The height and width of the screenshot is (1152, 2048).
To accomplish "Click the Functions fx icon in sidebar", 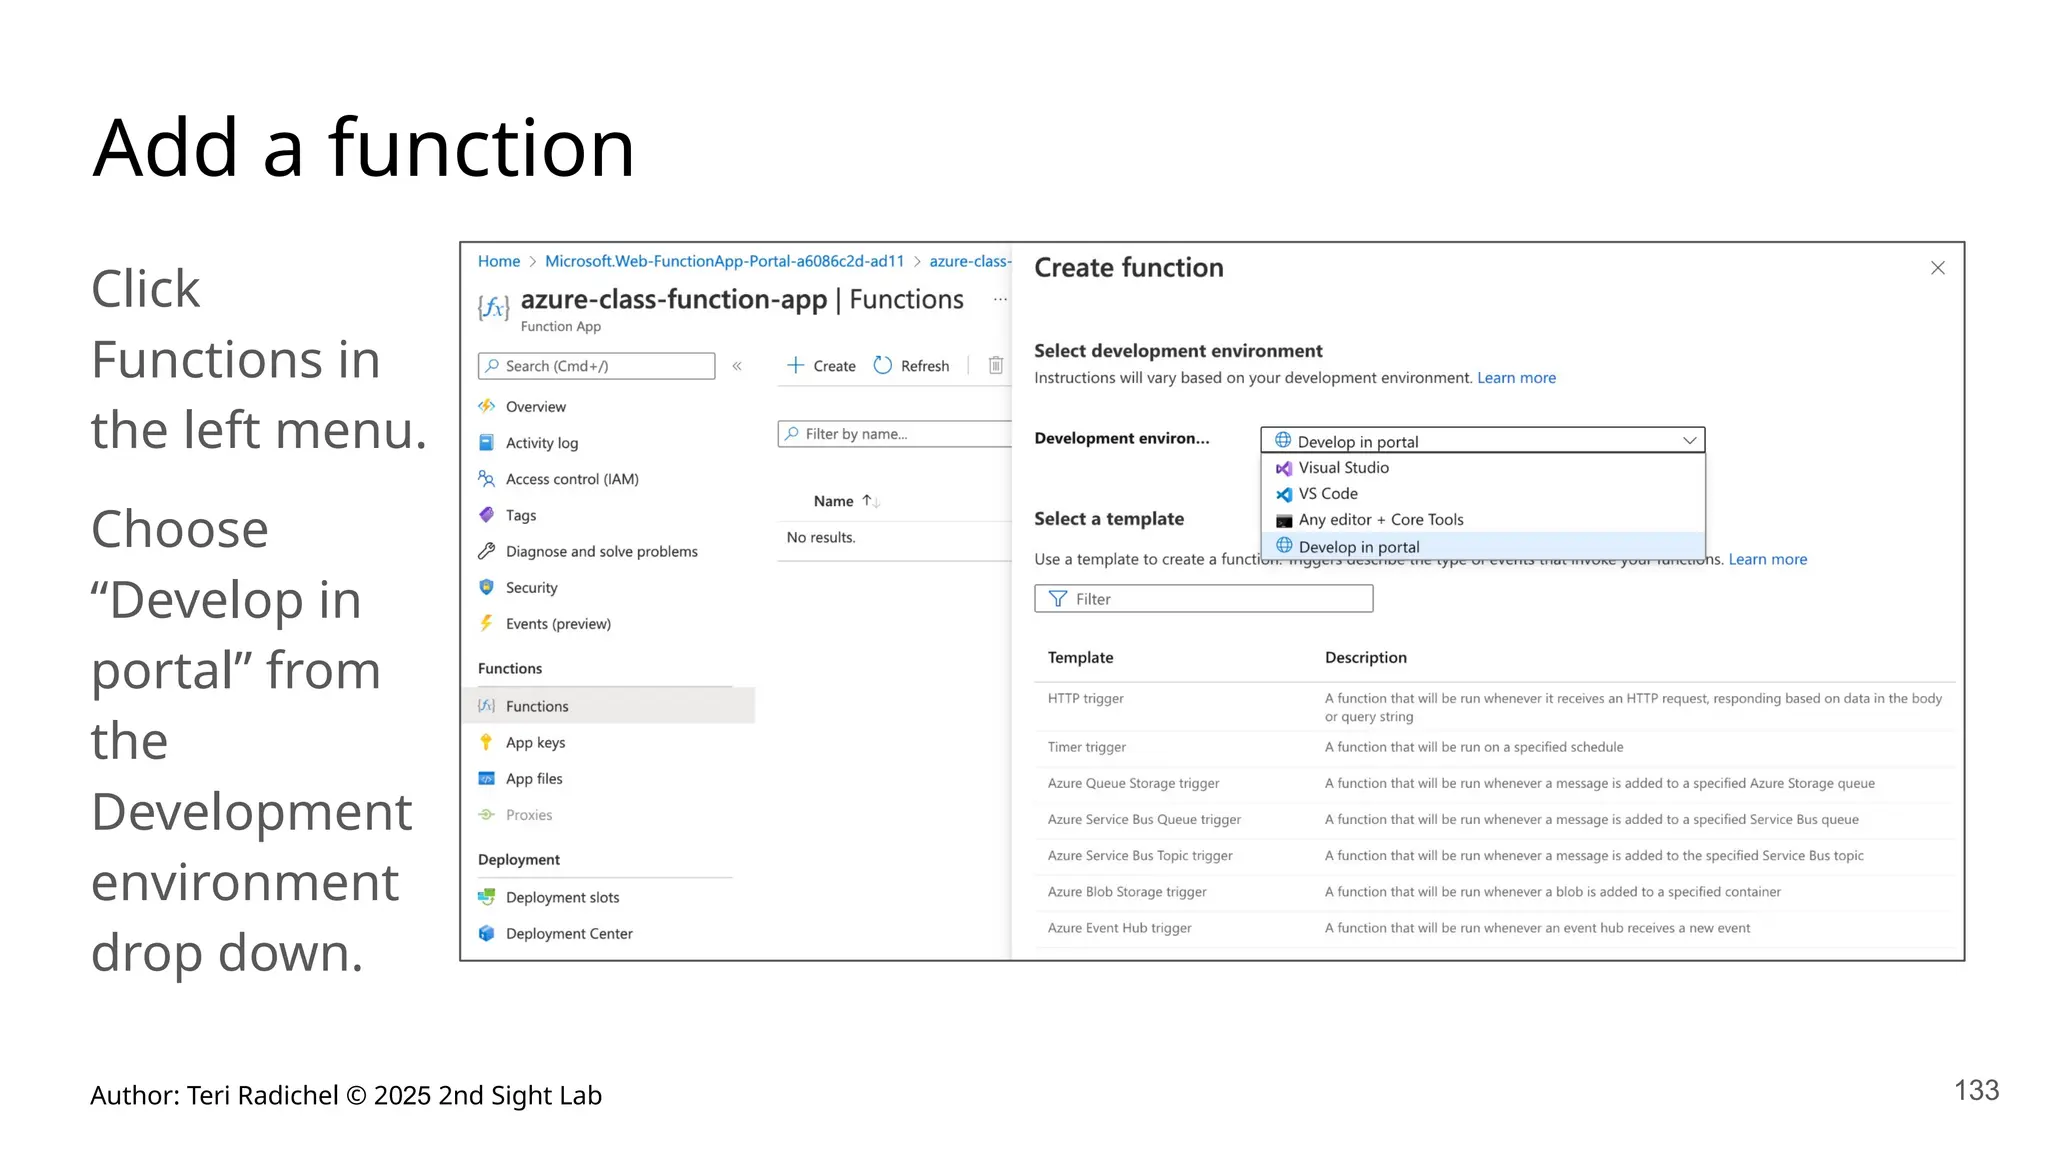I will click(487, 705).
